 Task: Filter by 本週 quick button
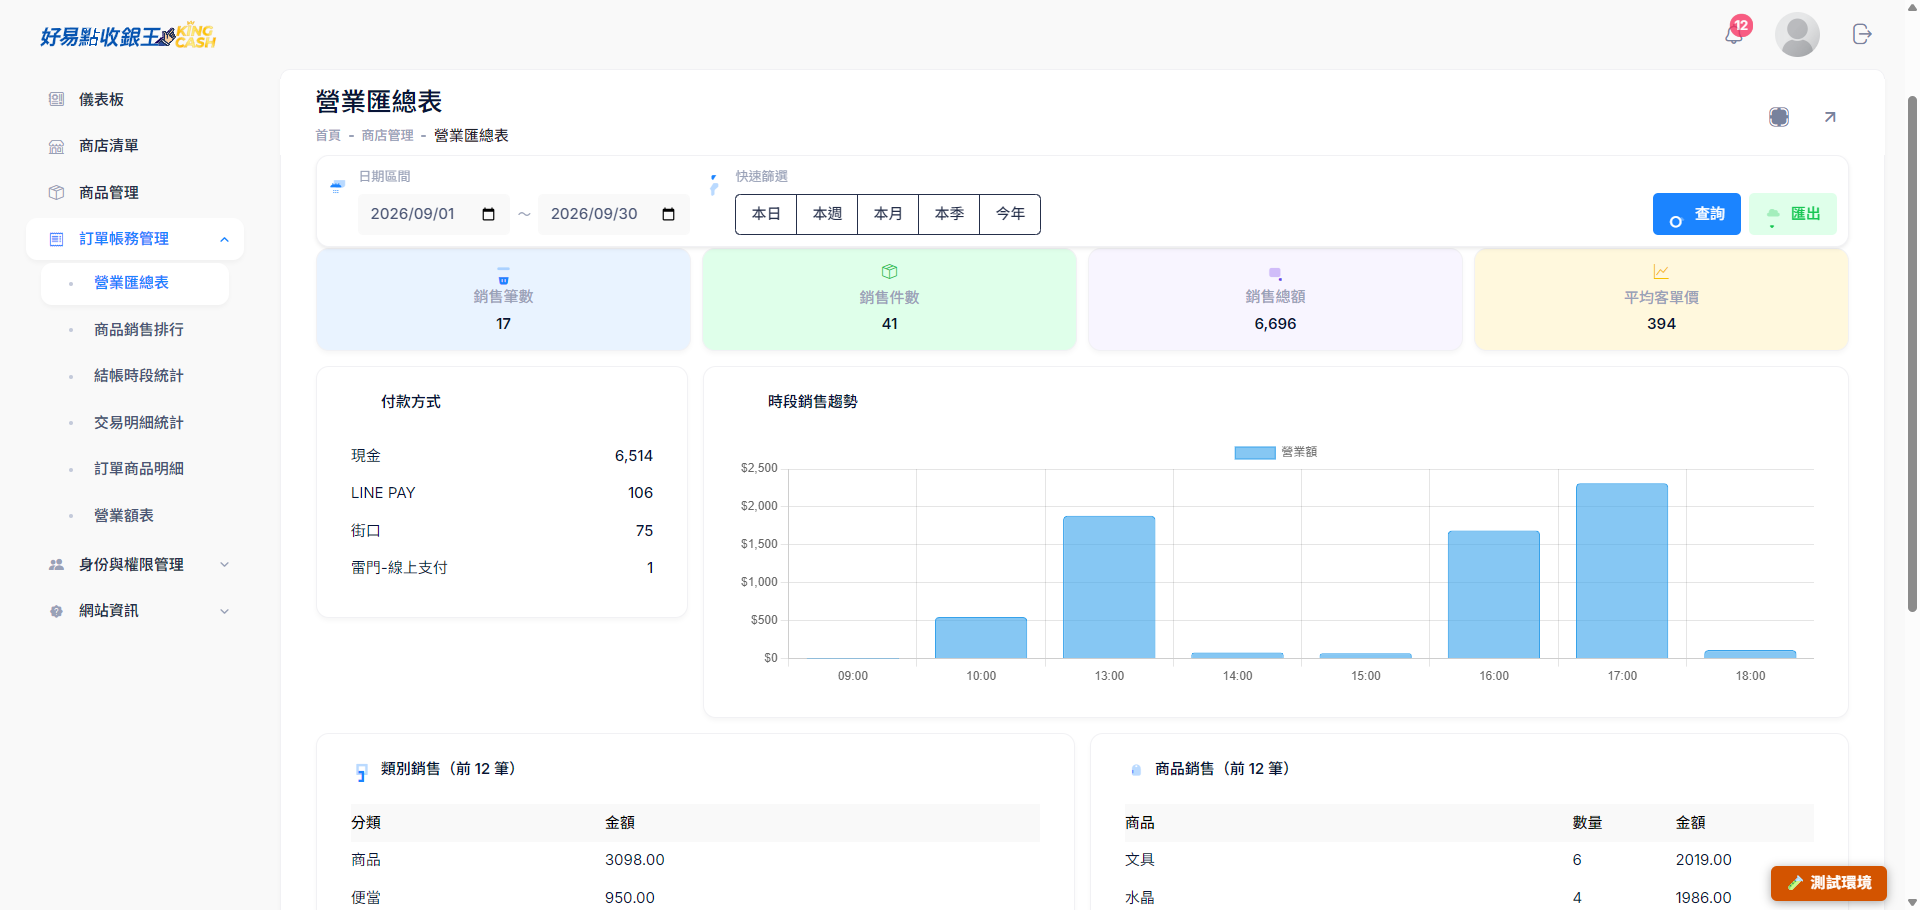point(827,214)
